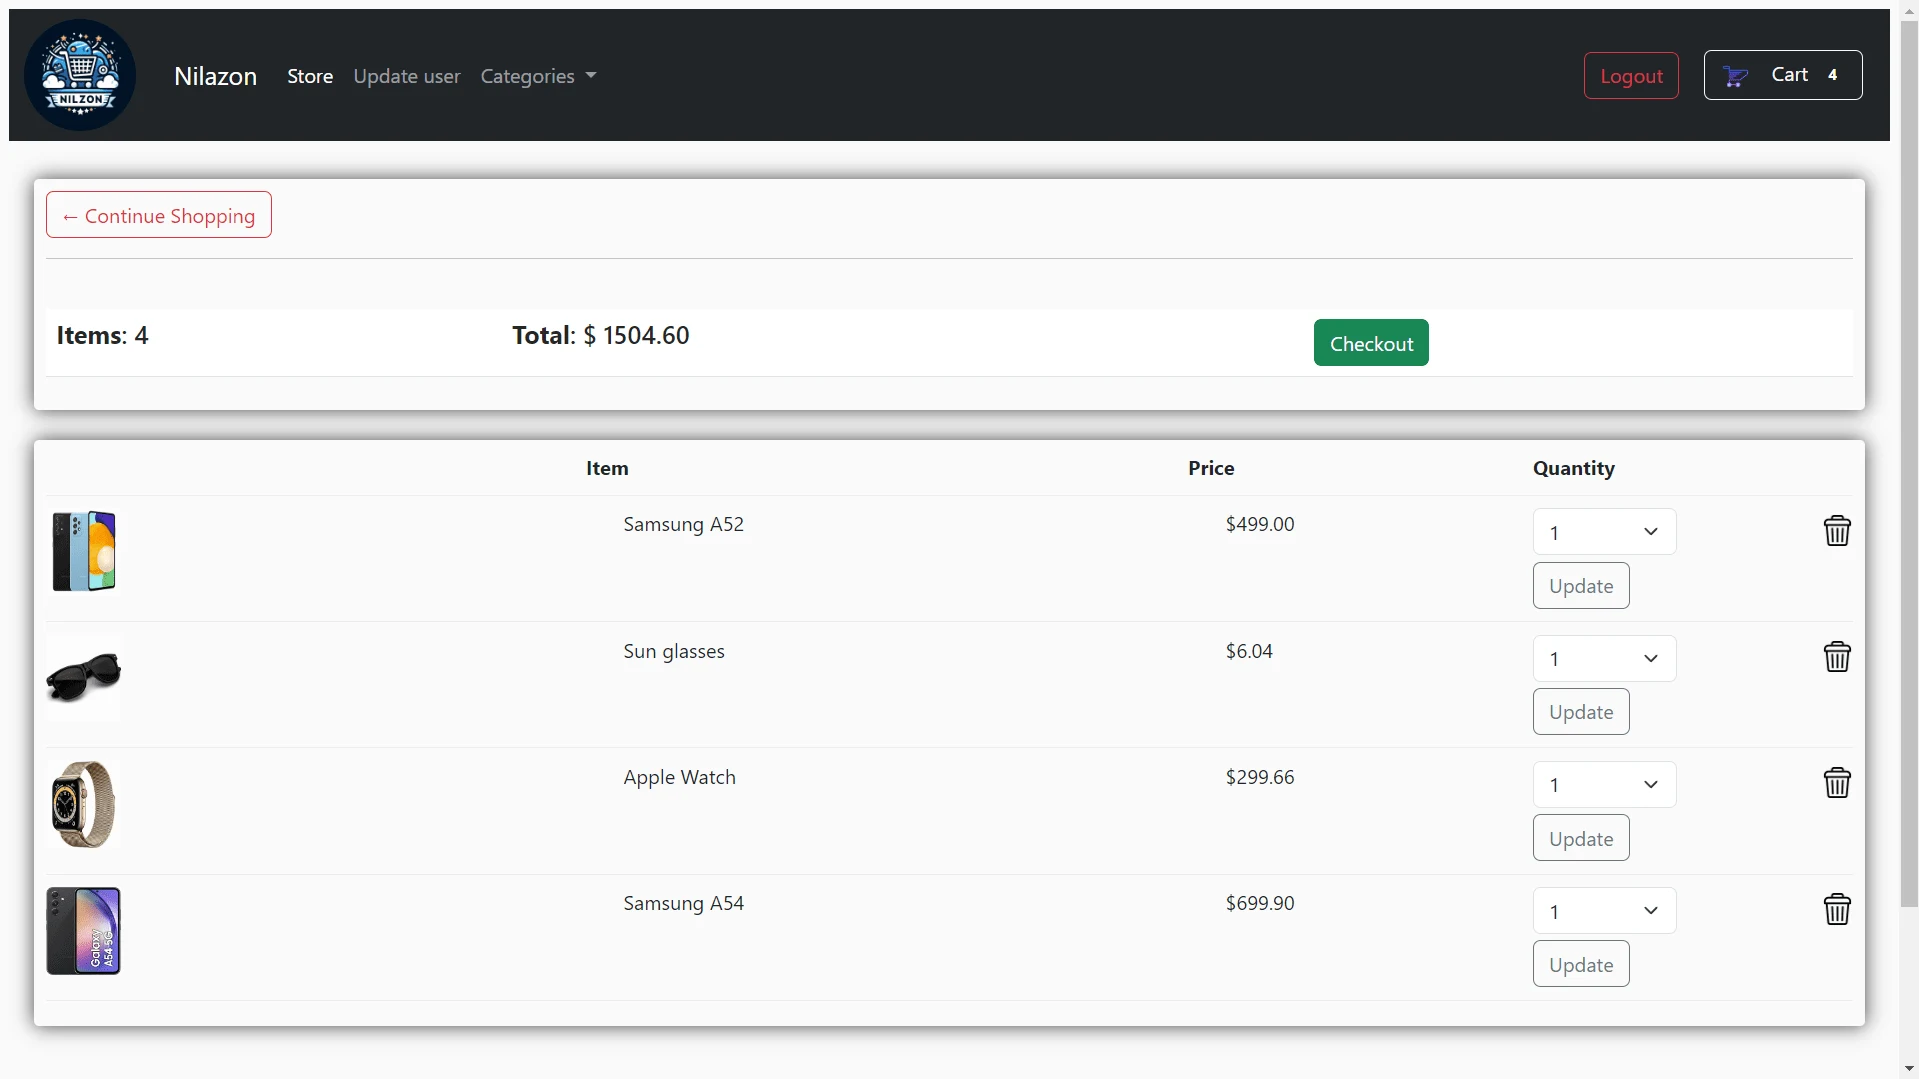The height and width of the screenshot is (1079, 1919).
Task: Click the Samsung A54 item name
Action: (683, 903)
